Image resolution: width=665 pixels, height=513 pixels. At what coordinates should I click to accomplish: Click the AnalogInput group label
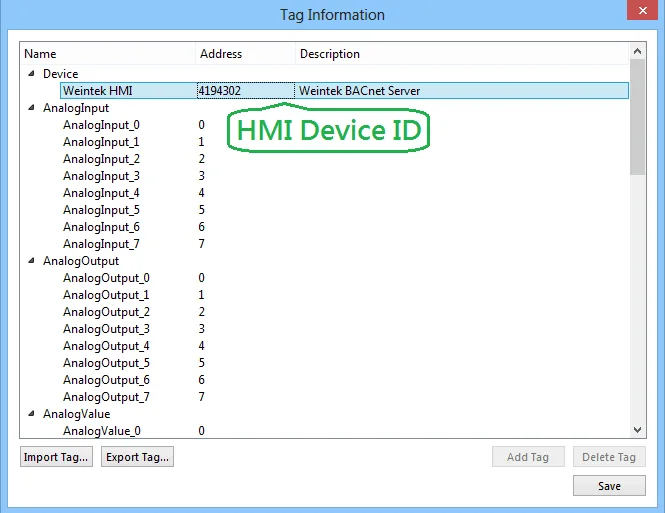point(76,108)
